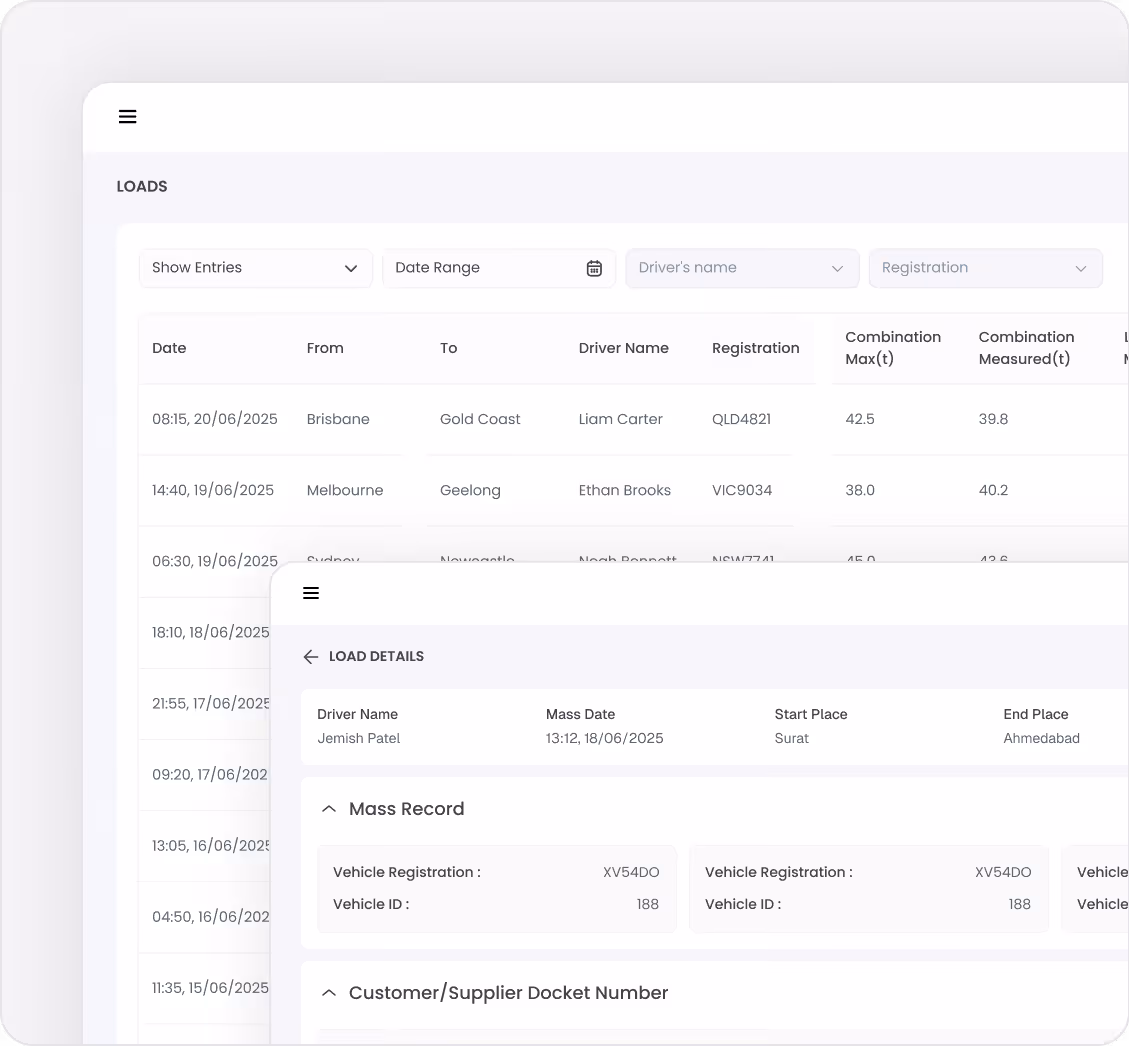
Task: Open the Registration filter dropdown
Action: [986, 269]
